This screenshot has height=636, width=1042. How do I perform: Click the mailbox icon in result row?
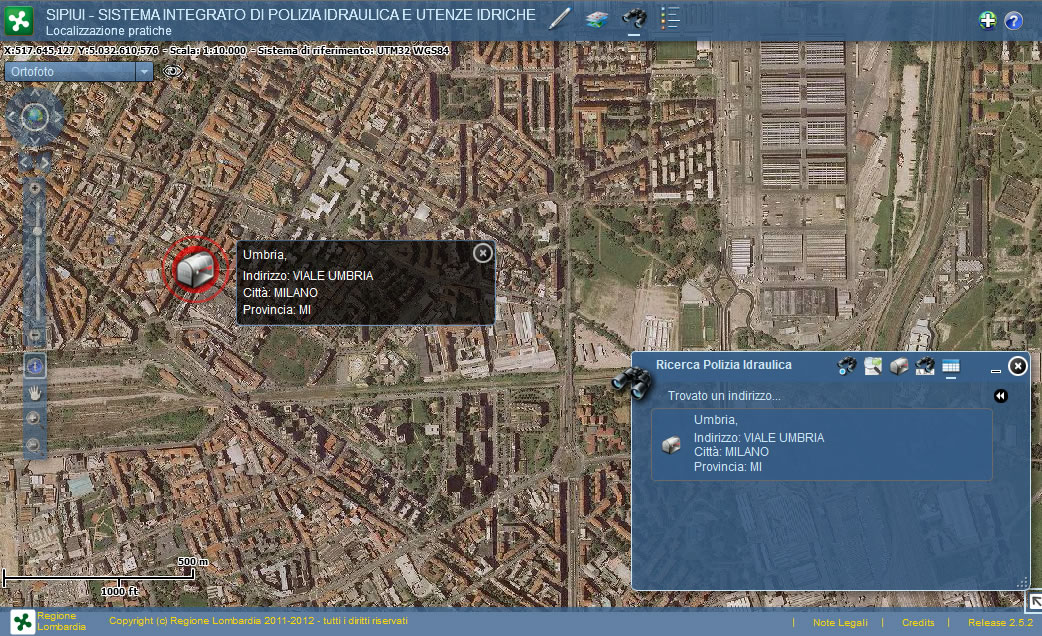pos(671,444)
